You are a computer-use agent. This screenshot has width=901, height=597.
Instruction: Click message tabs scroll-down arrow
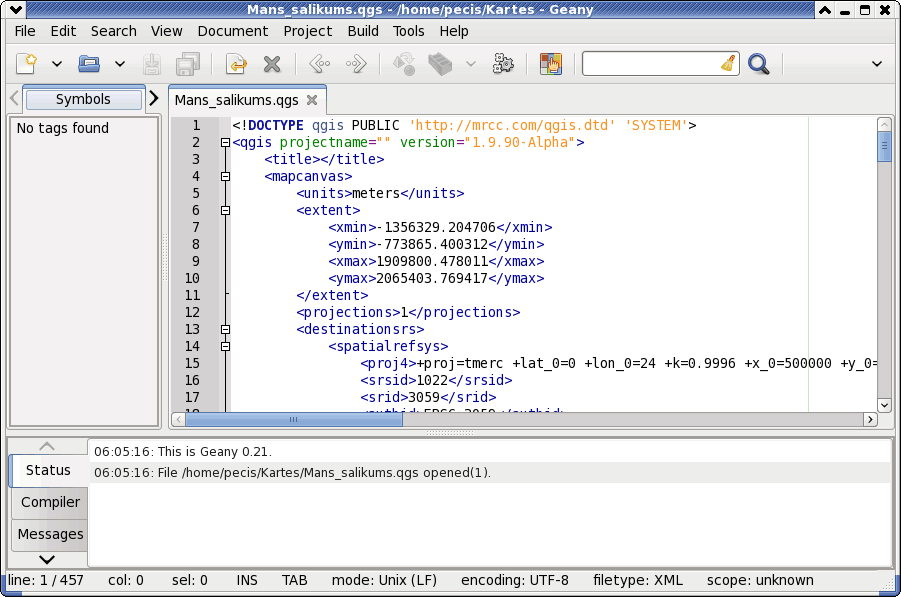pyautogui.click(x=47, y=559)
